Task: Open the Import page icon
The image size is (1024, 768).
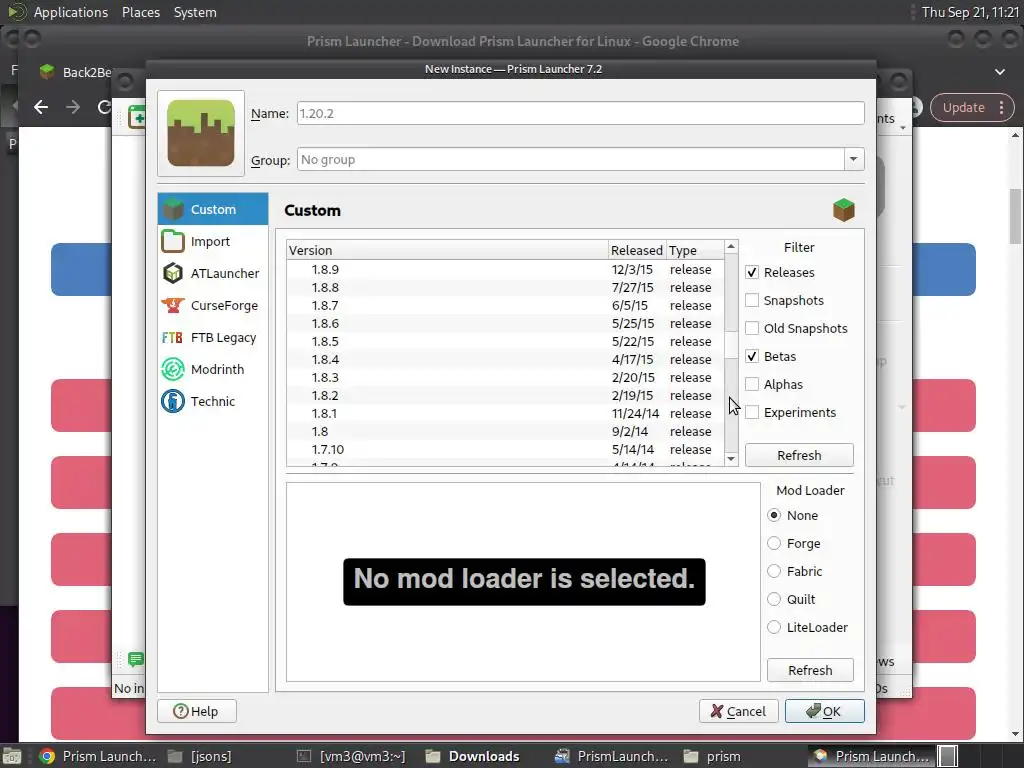Action: [x=173, y=241]
